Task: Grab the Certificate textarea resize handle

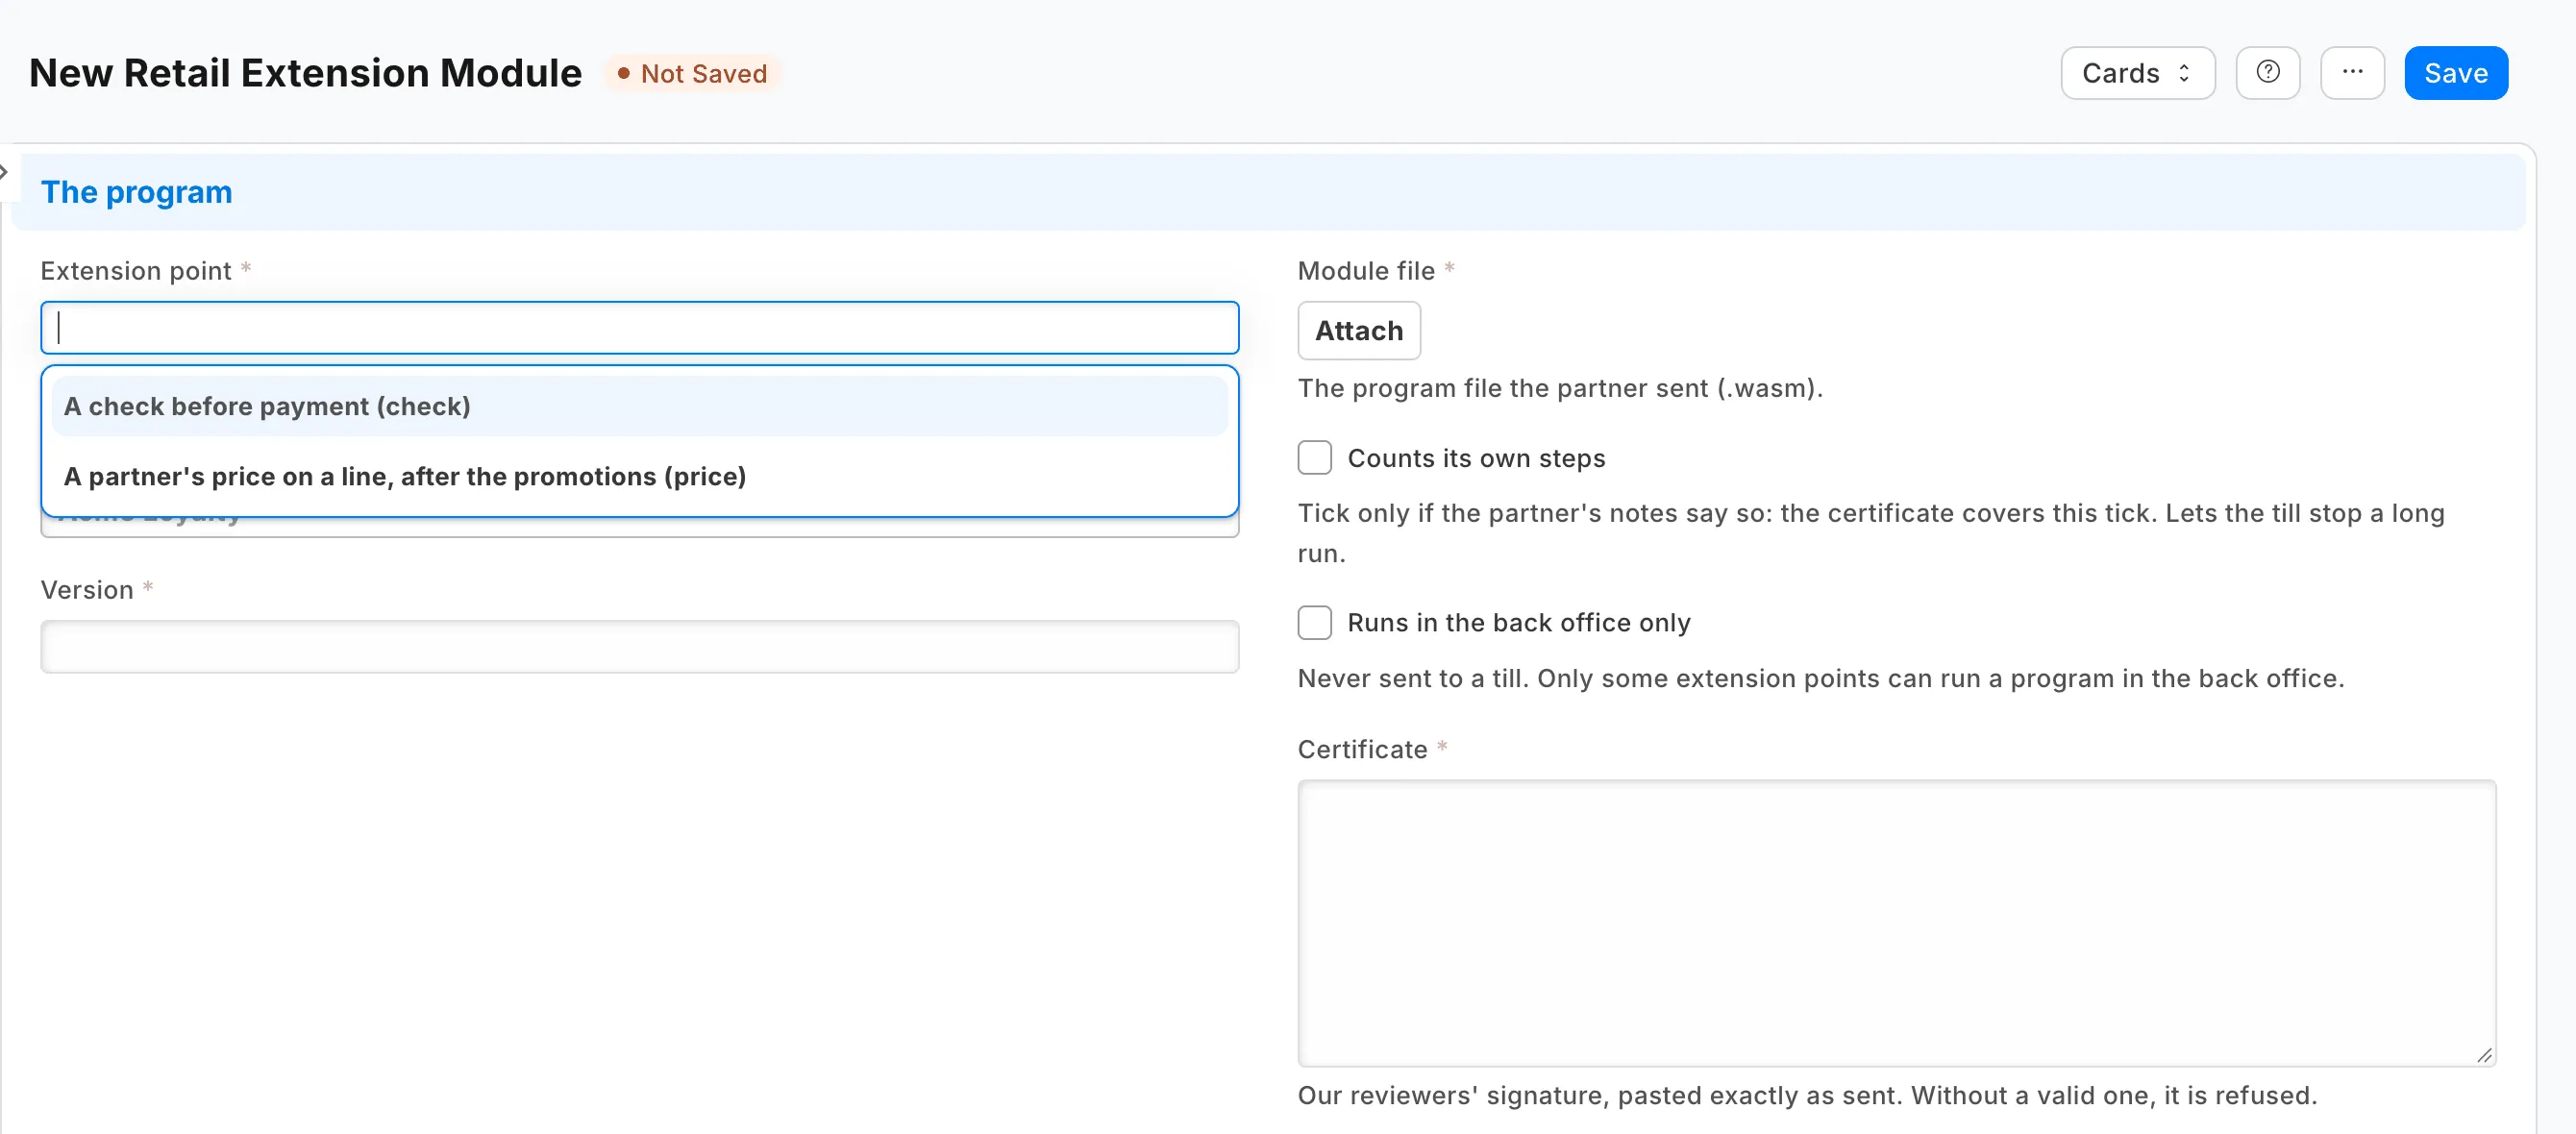Action: click(x=2484, y=1055)
